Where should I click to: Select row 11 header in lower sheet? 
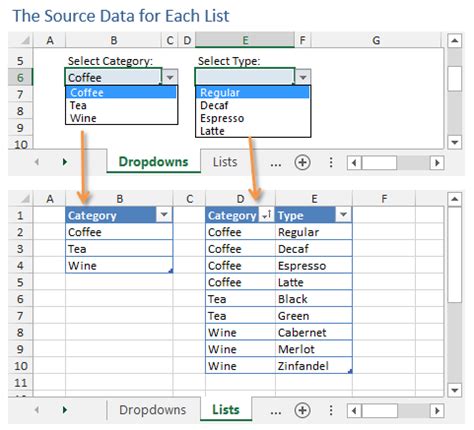tap(20, 382)
